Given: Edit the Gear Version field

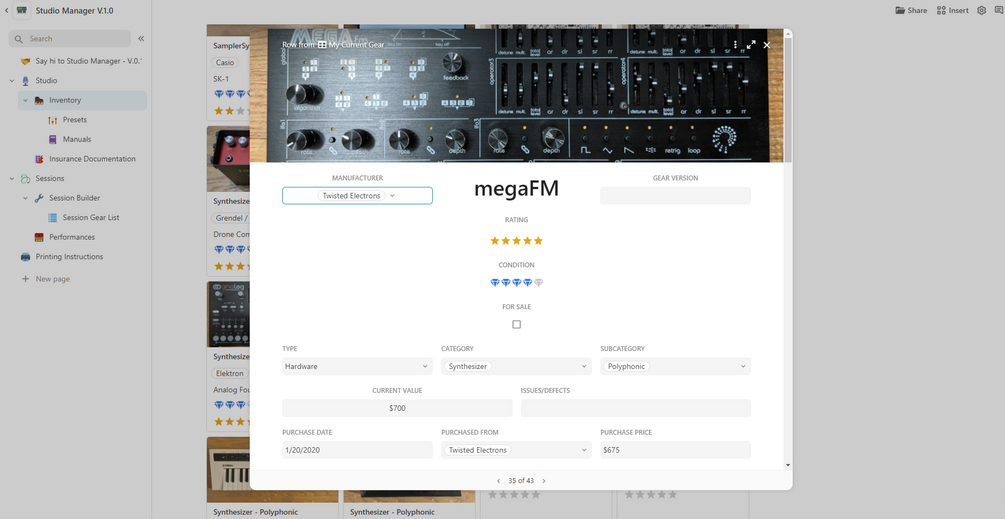Looking at the screenshot, I should point(676,195).
